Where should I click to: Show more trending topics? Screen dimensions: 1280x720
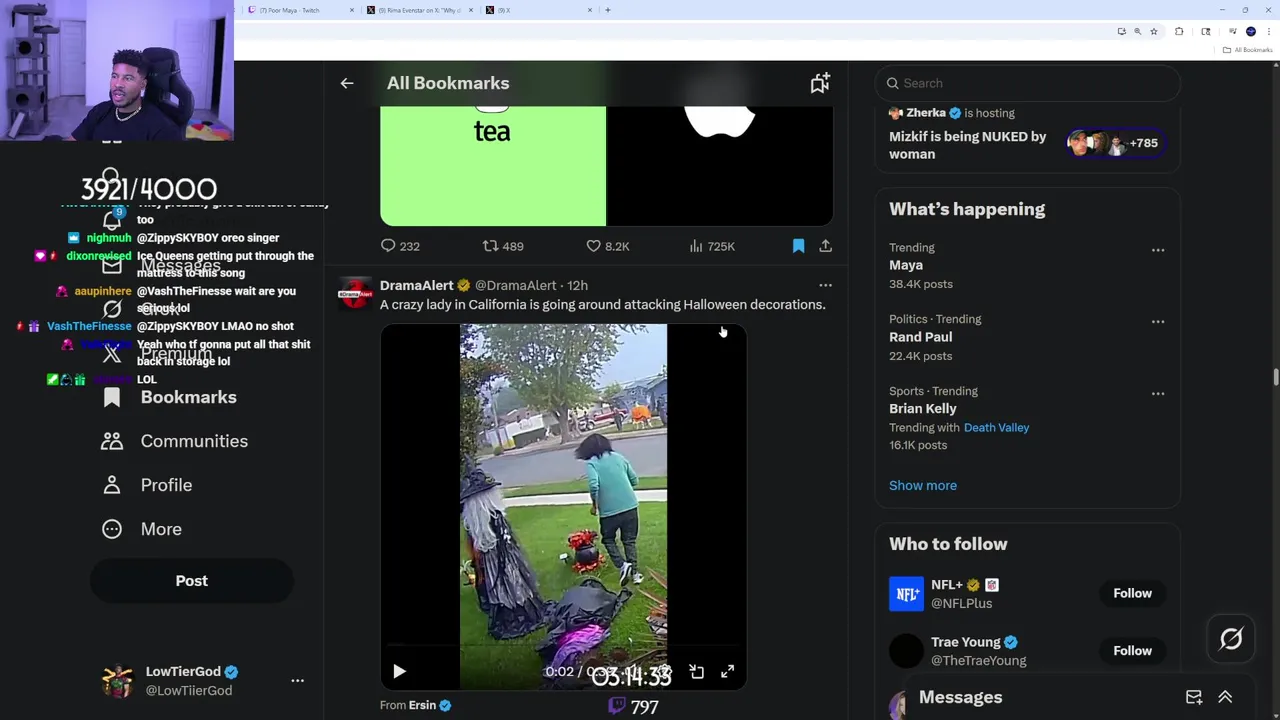click(x=922, y=485)
